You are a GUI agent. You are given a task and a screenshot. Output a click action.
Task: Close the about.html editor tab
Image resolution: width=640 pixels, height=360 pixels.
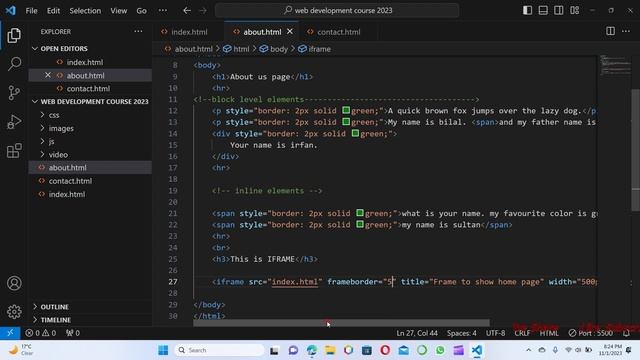[290, 31]
